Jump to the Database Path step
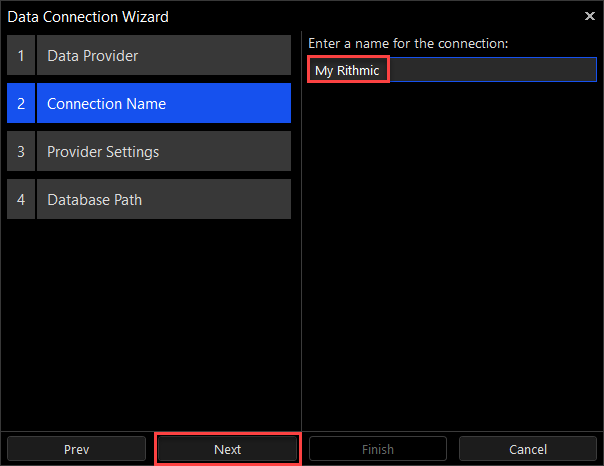The width and height of the screenshot is (604, 466). tap(164, 200)
